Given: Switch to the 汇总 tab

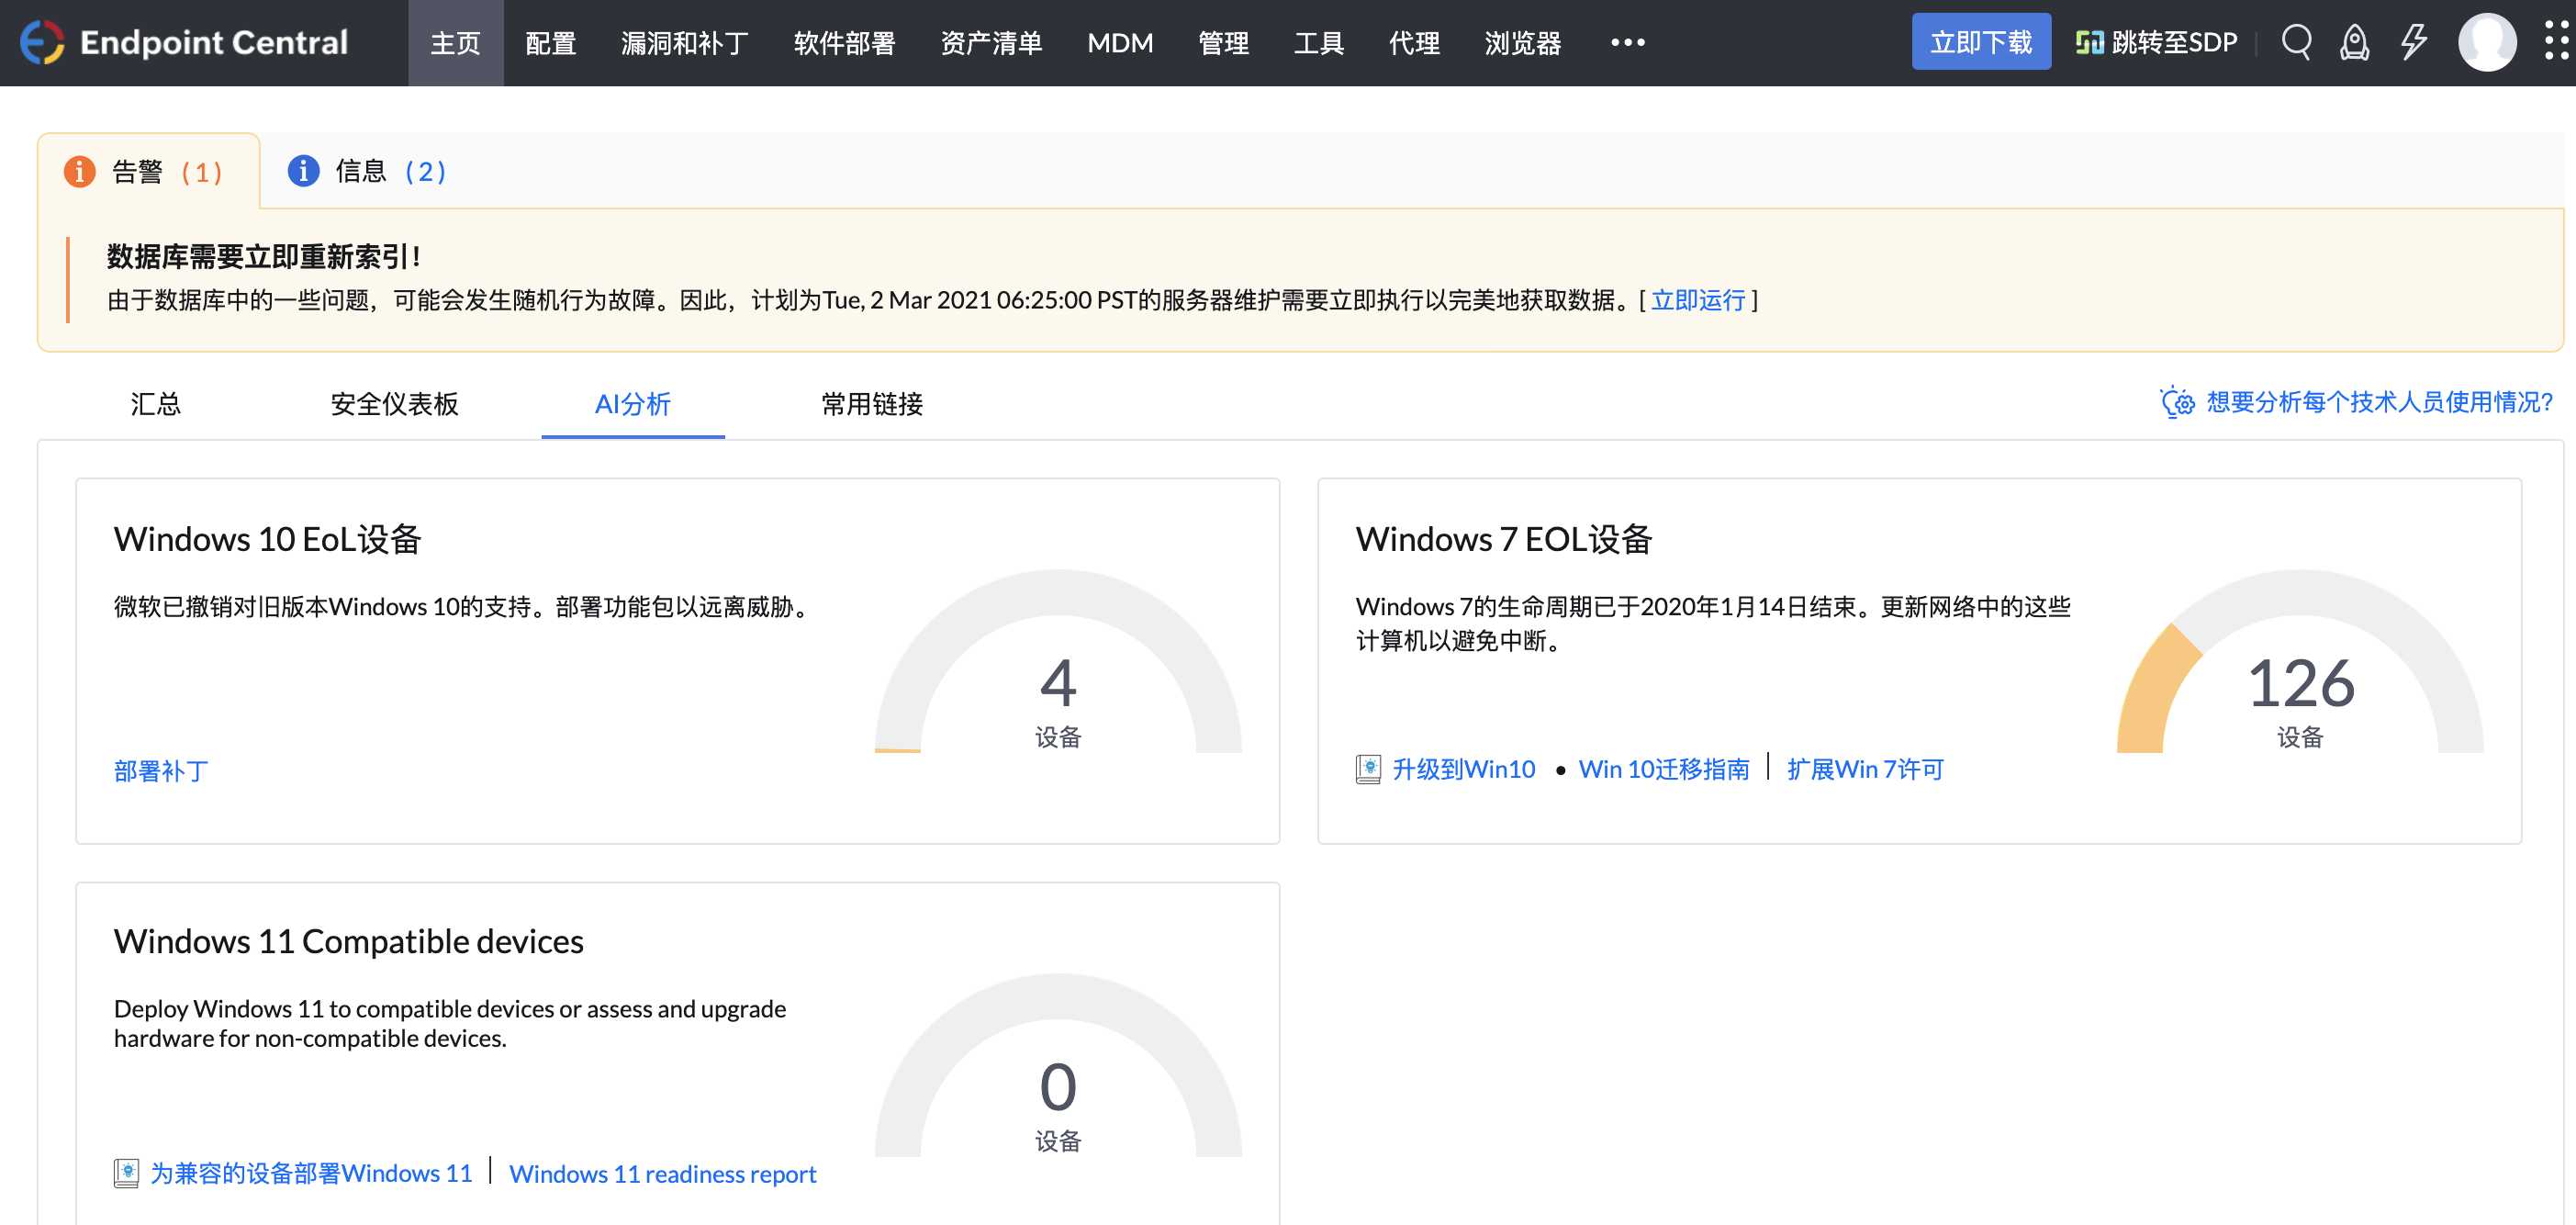Looking at the screenshot, I should (157, 404).
